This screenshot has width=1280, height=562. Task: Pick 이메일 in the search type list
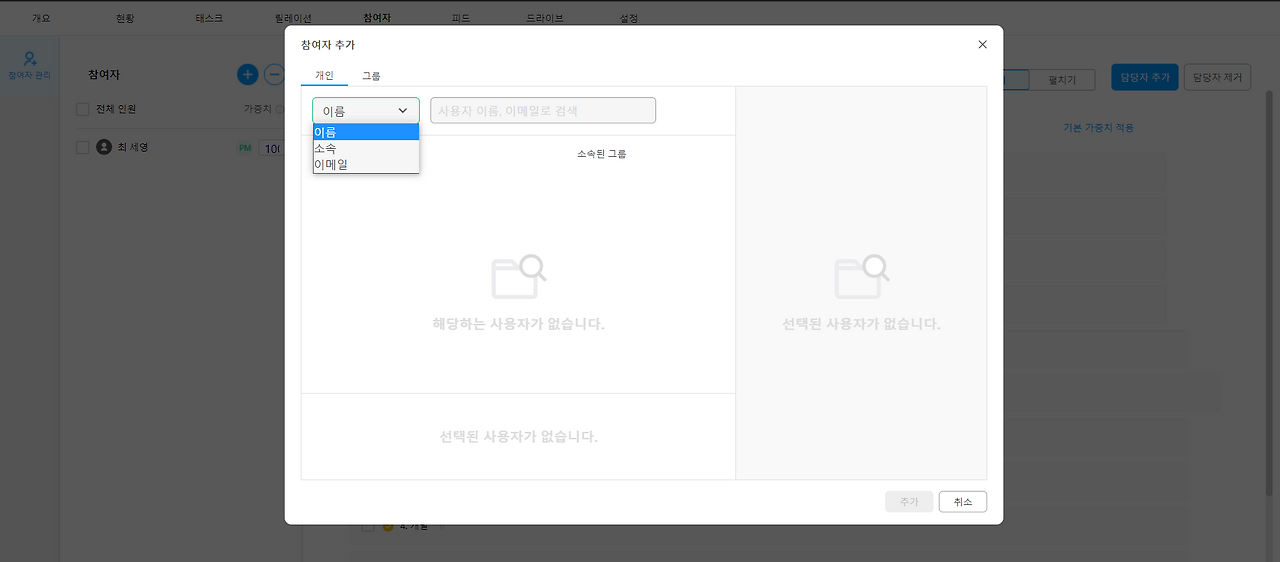point(366,164)
